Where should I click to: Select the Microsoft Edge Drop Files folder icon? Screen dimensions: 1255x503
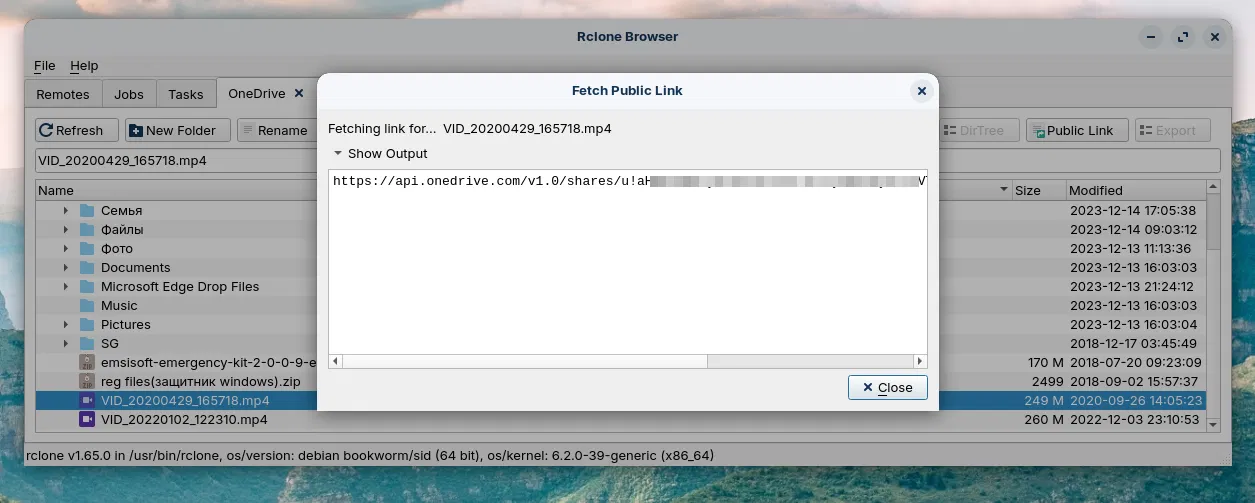(87, 287)
